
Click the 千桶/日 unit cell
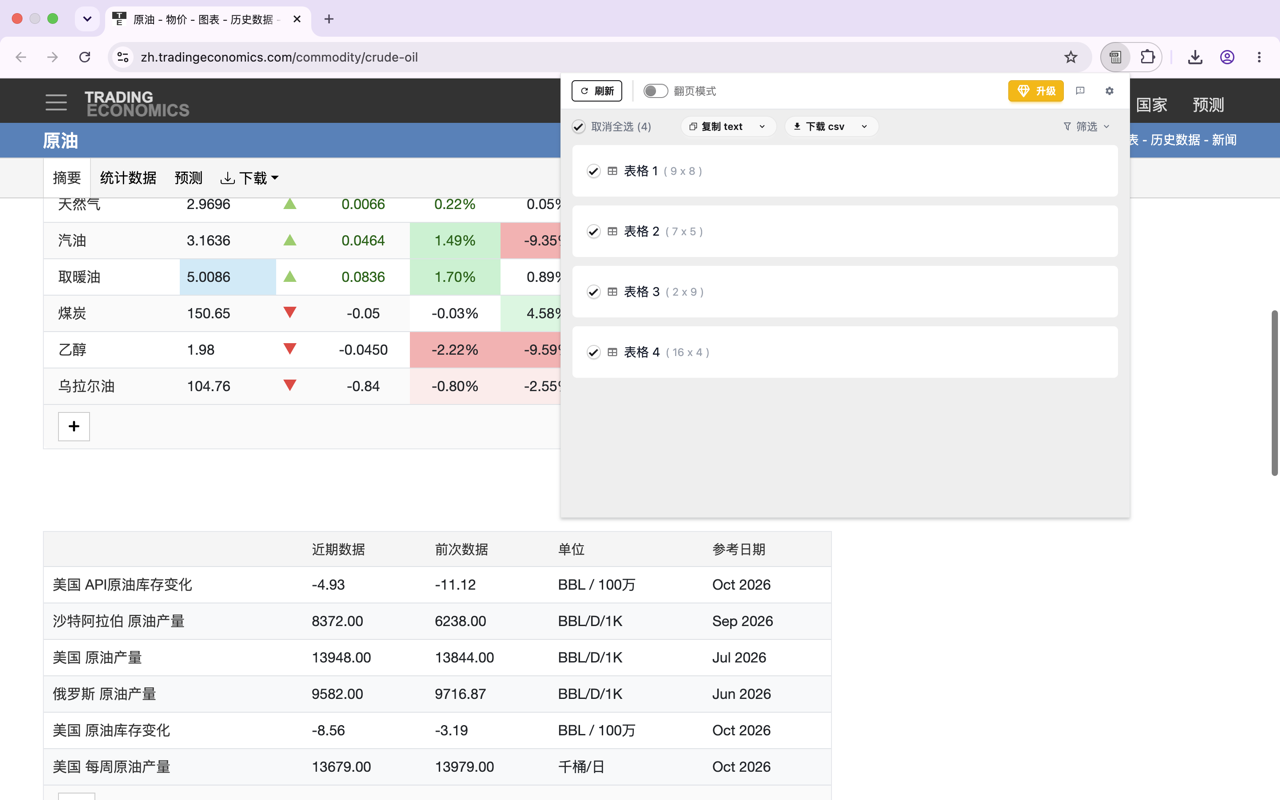(583, 767)
